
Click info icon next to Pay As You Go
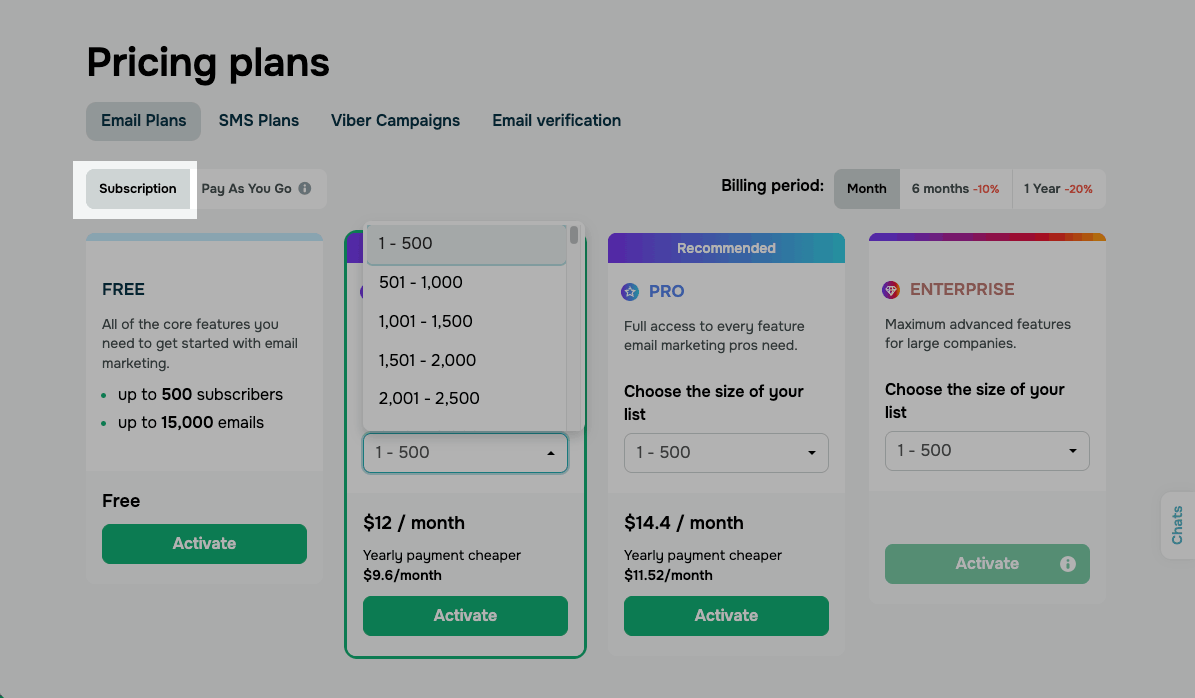click(x=305, y=188)
